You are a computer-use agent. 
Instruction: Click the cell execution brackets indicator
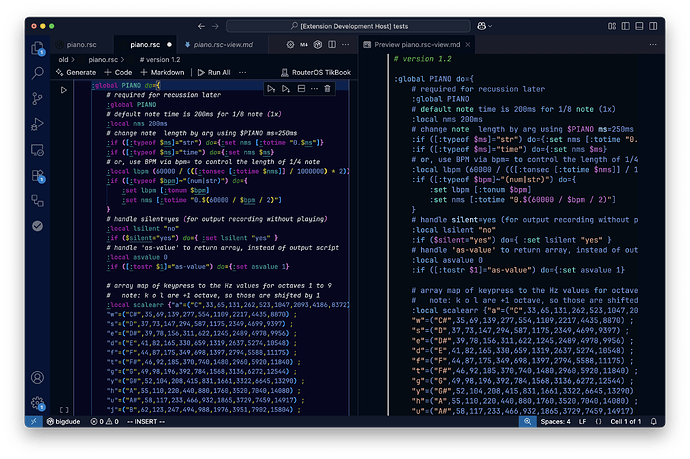pos(64,410)
